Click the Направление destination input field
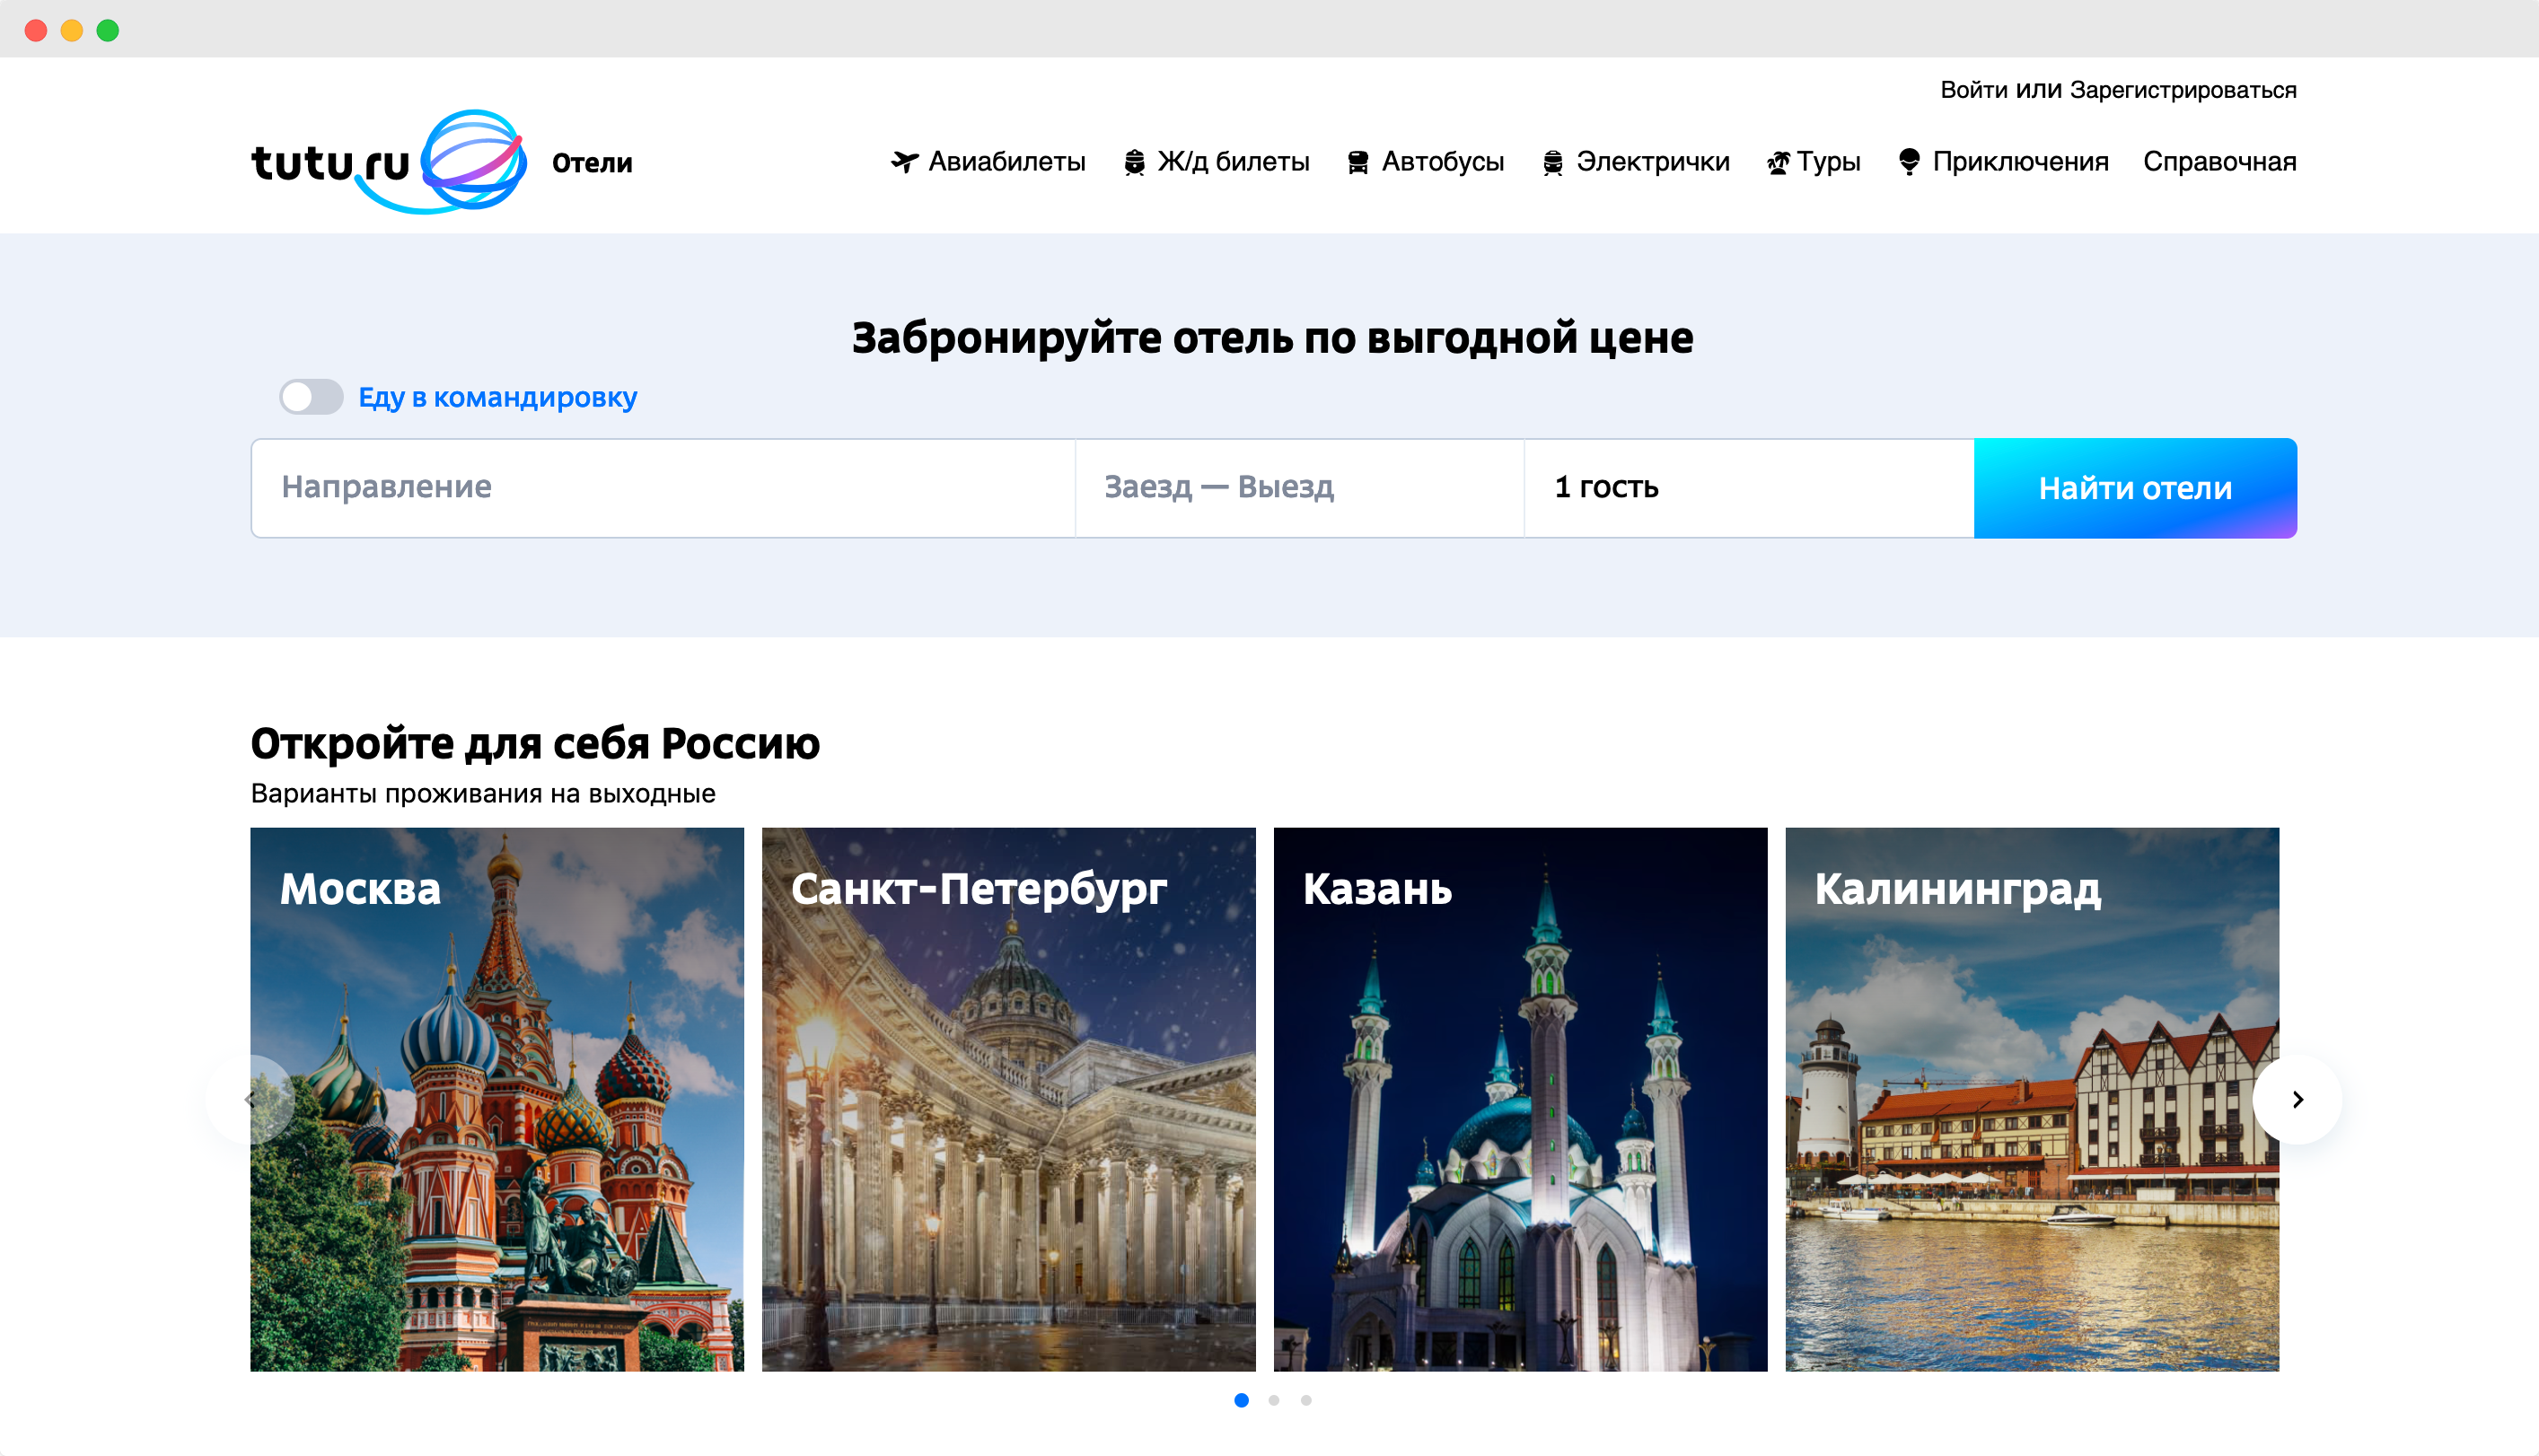 [x=662, y=487]
